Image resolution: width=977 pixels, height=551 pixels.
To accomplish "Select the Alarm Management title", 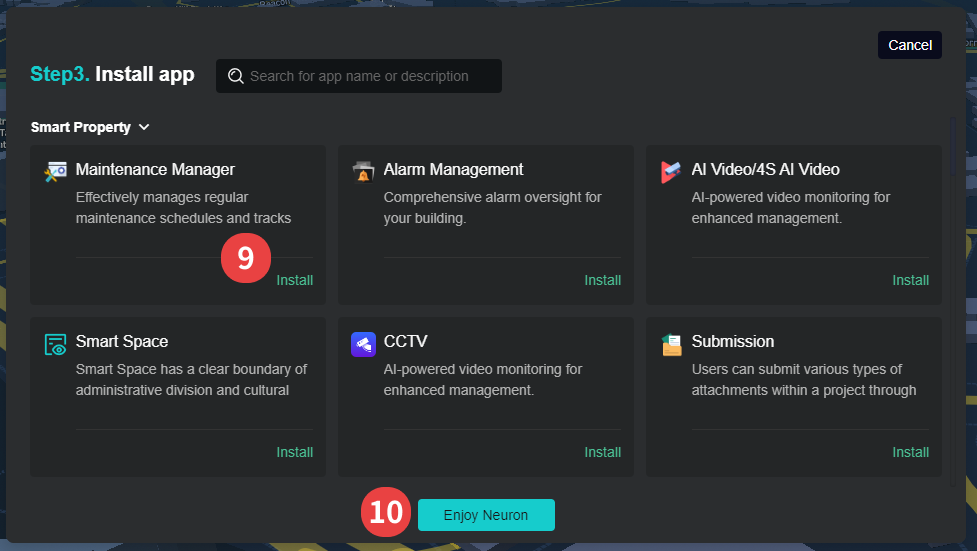I will click(x=454, y=170).
